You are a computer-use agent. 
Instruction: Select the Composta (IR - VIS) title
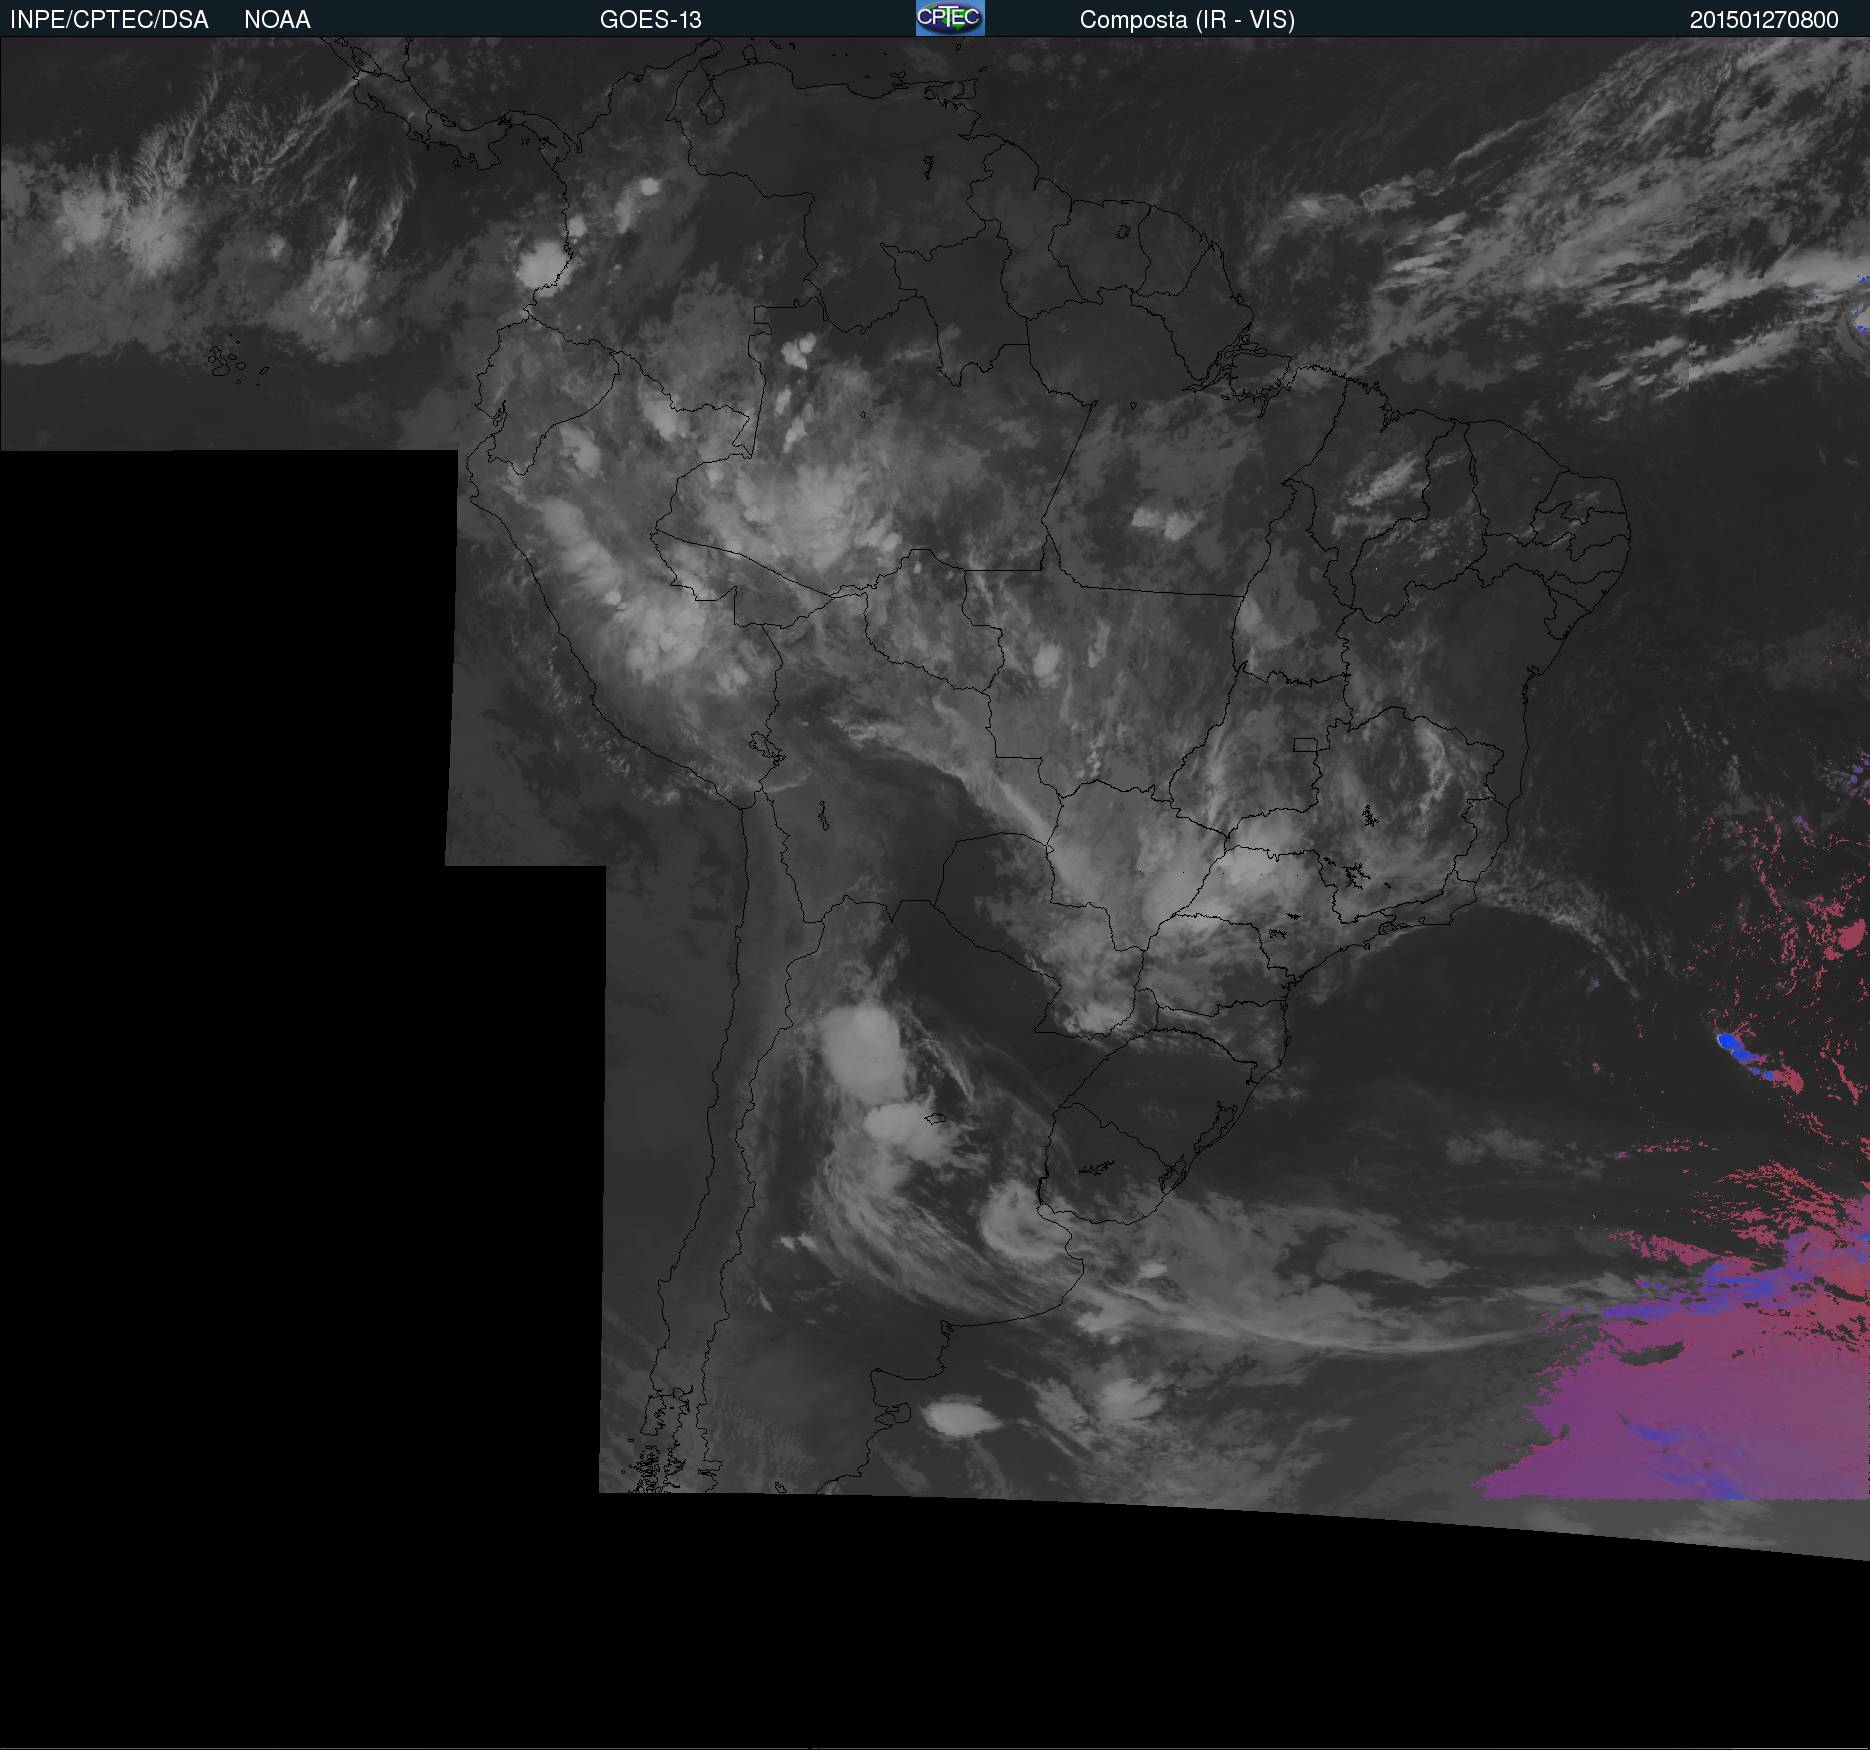1187,20
